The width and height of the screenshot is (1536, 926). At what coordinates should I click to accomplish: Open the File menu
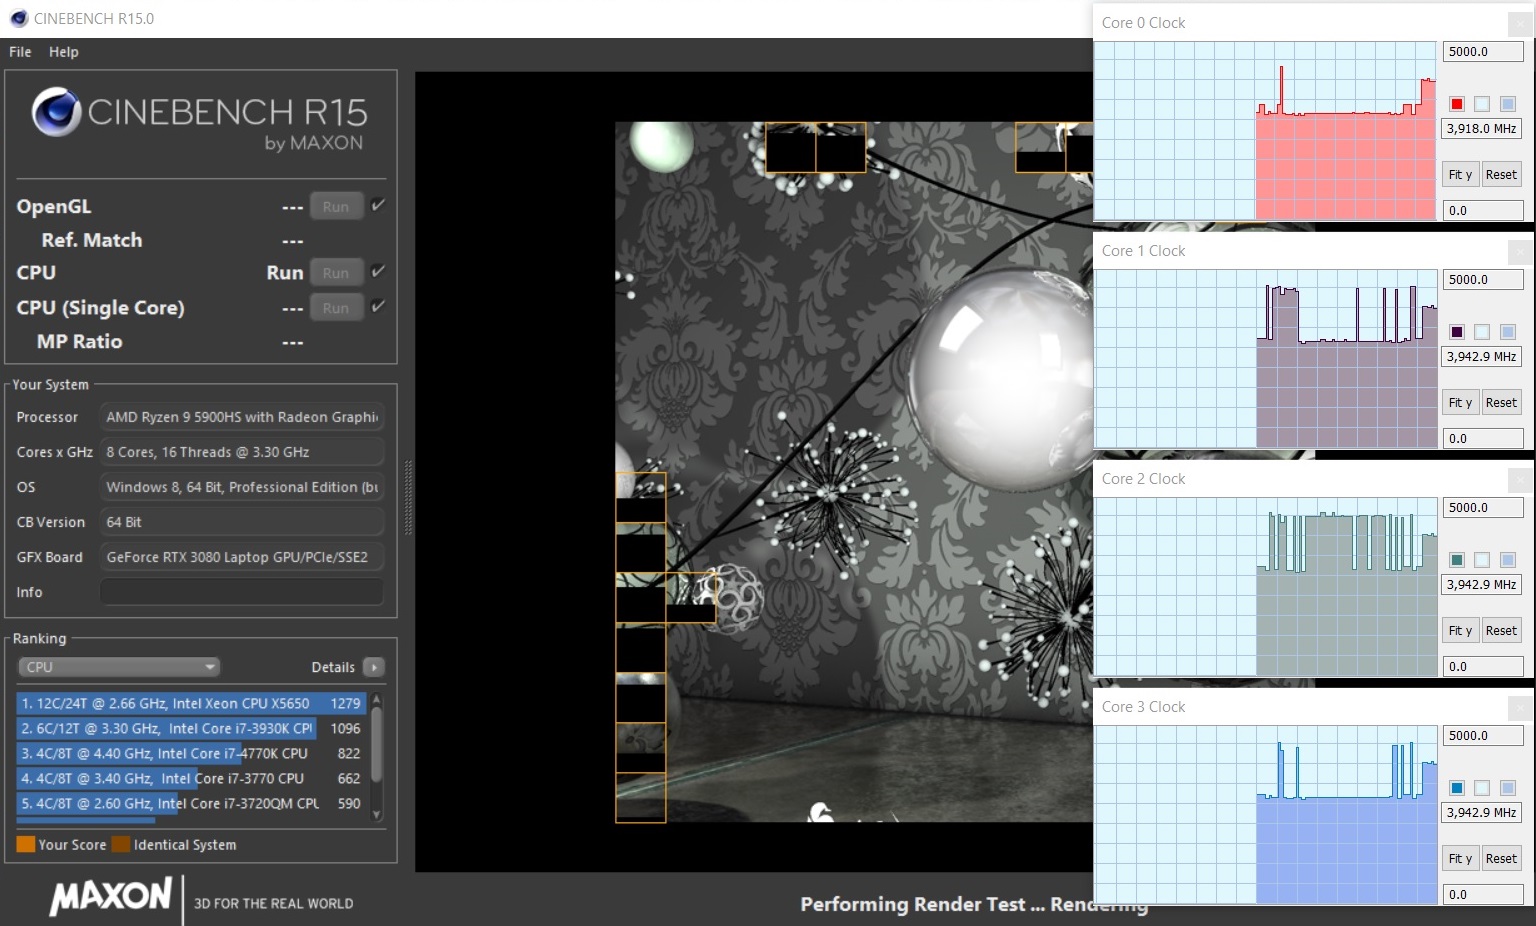coord(20,52)
